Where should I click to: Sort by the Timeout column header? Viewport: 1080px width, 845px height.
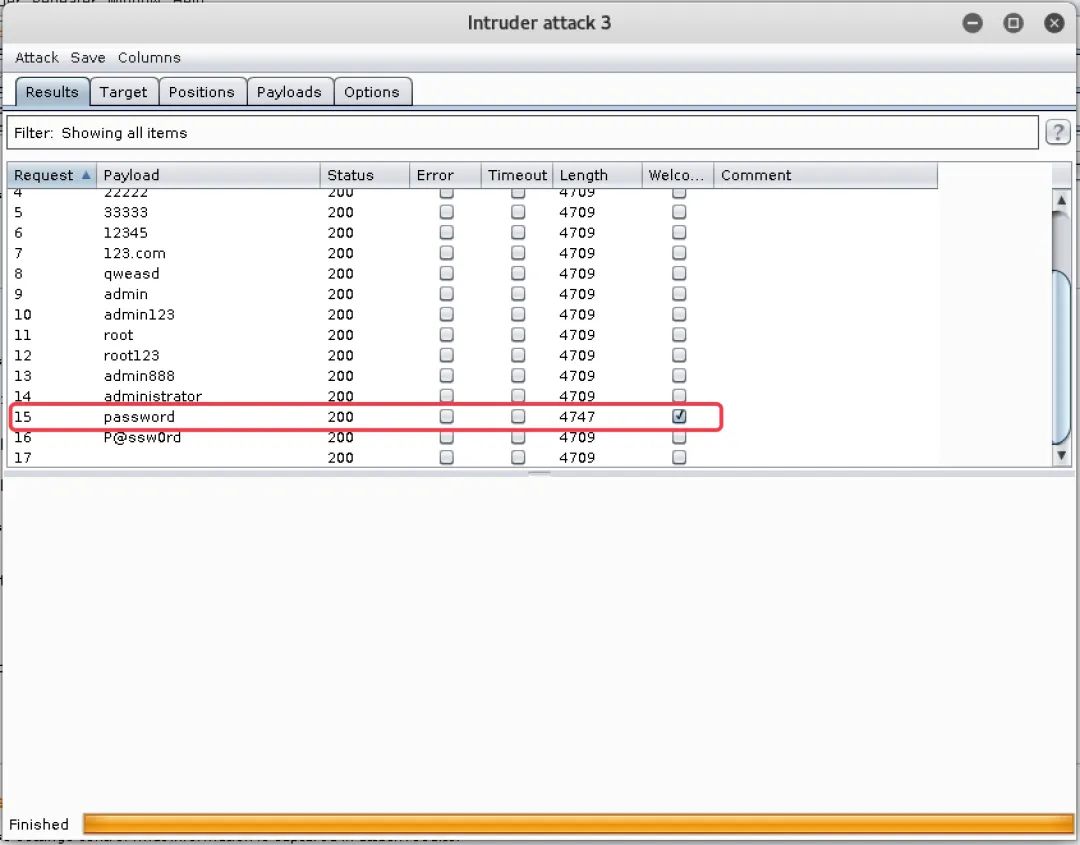point(517,175)
